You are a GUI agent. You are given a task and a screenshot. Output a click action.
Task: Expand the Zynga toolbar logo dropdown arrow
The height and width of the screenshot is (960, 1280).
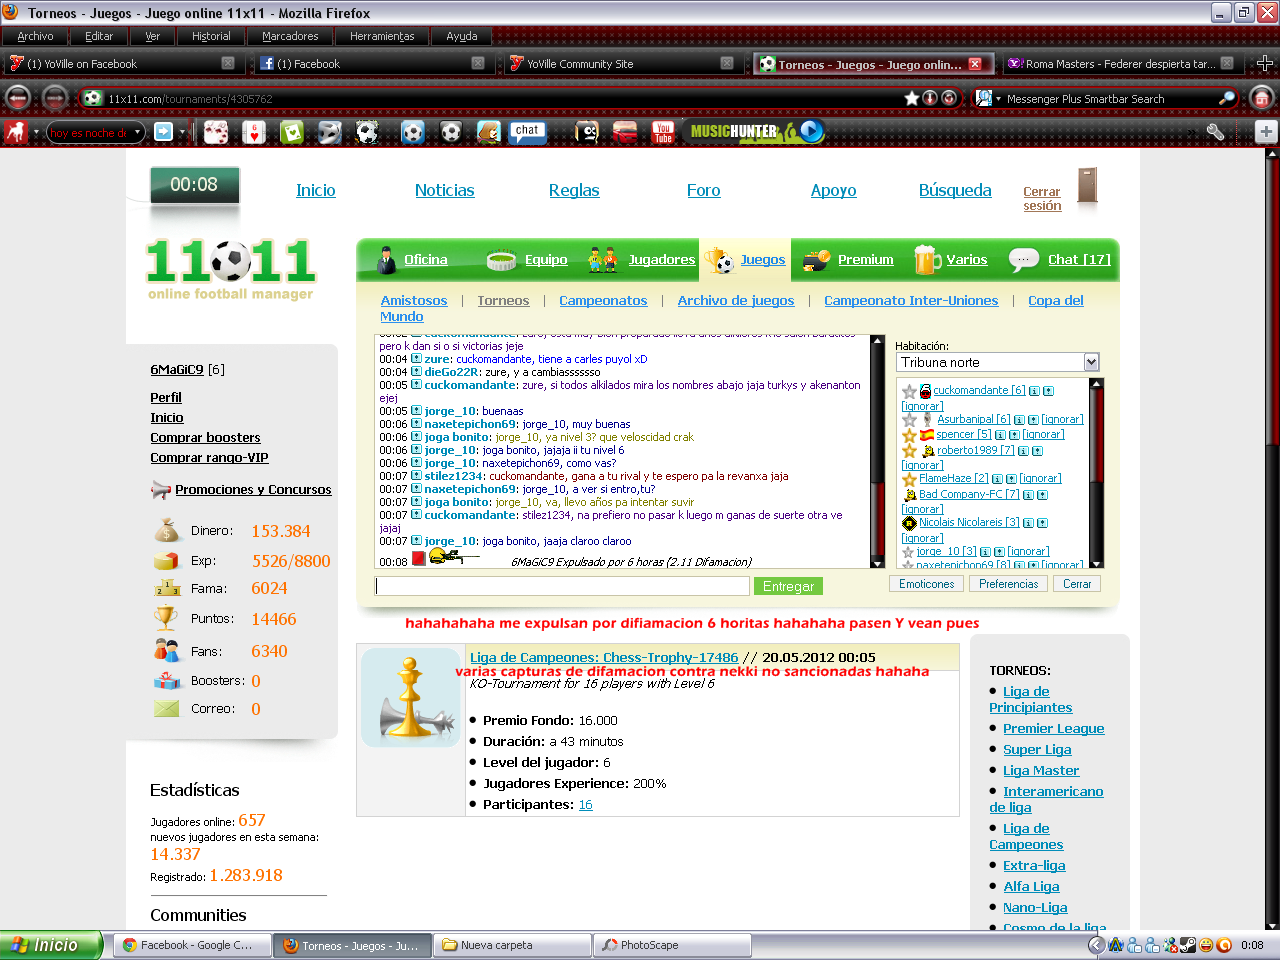(36, 132)
